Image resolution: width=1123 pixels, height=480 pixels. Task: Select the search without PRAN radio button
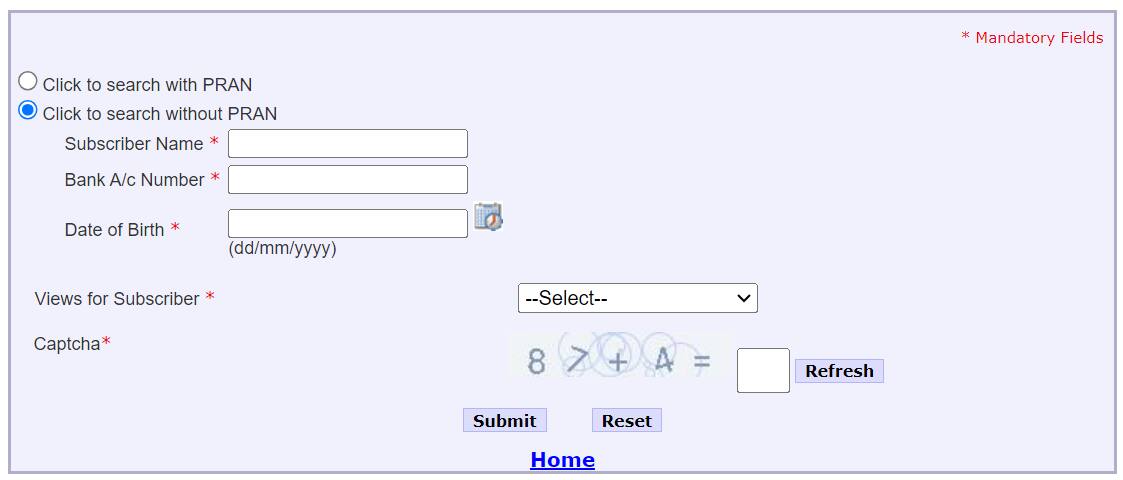(28, 111)
